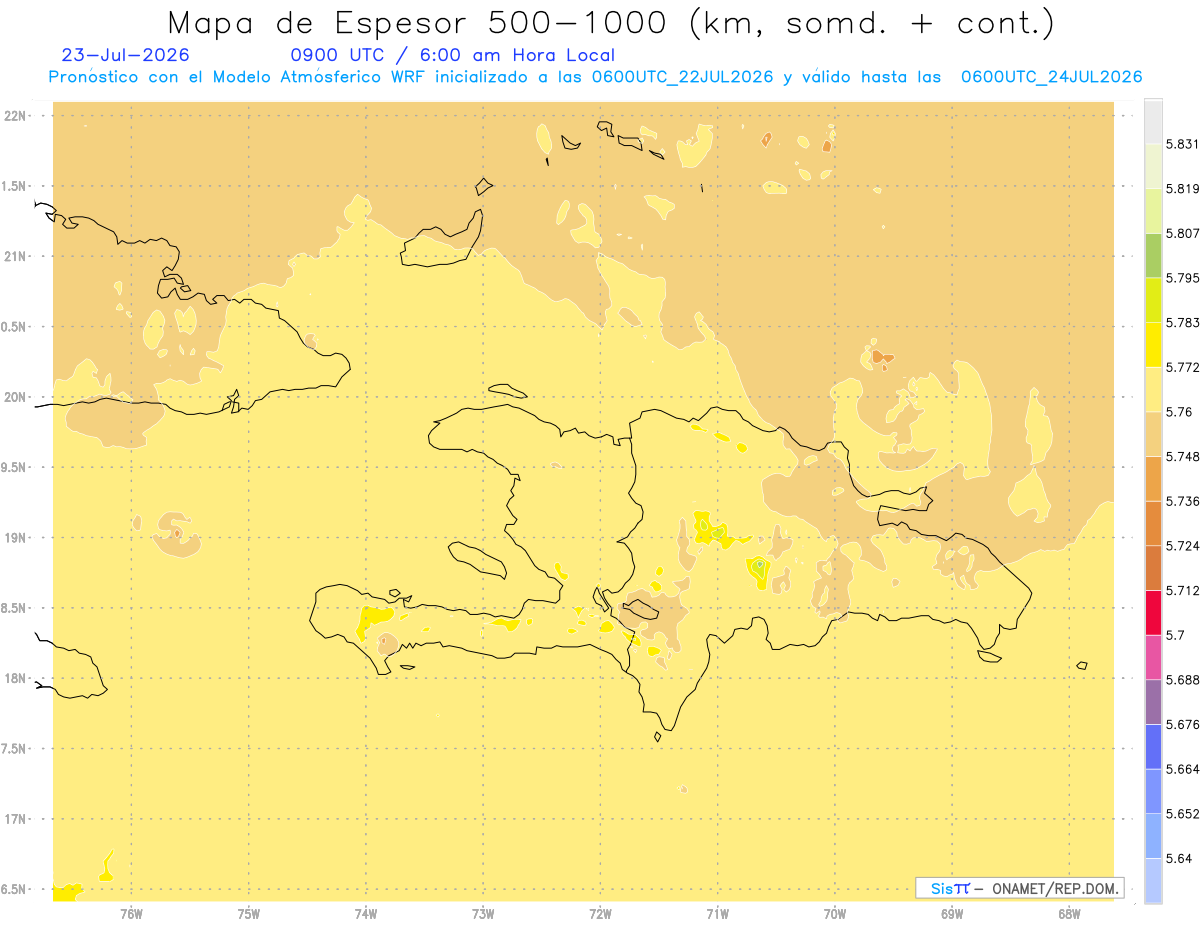Screen dimensions: 1200x927
Task: Click the legend value 5.819
Action: 1182,188
